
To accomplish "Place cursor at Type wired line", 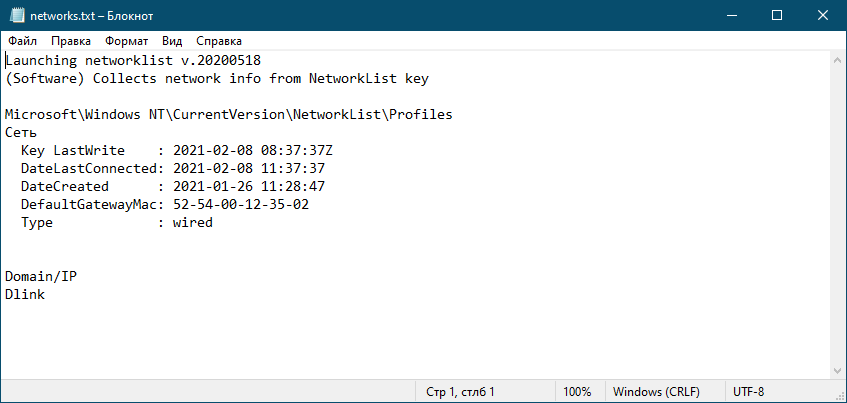I will coord(117,223).
